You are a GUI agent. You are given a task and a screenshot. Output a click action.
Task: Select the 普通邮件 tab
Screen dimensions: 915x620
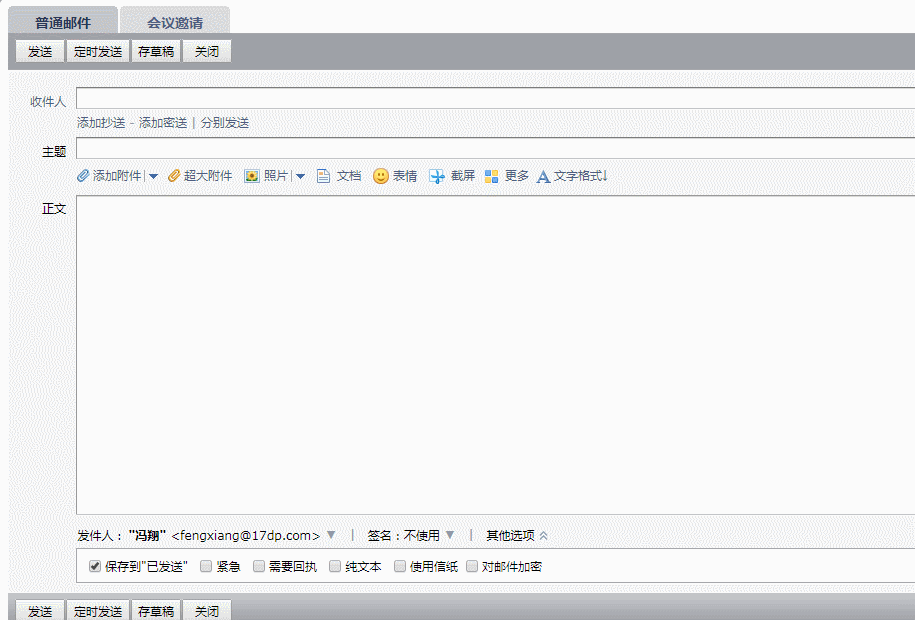(63, 22)
